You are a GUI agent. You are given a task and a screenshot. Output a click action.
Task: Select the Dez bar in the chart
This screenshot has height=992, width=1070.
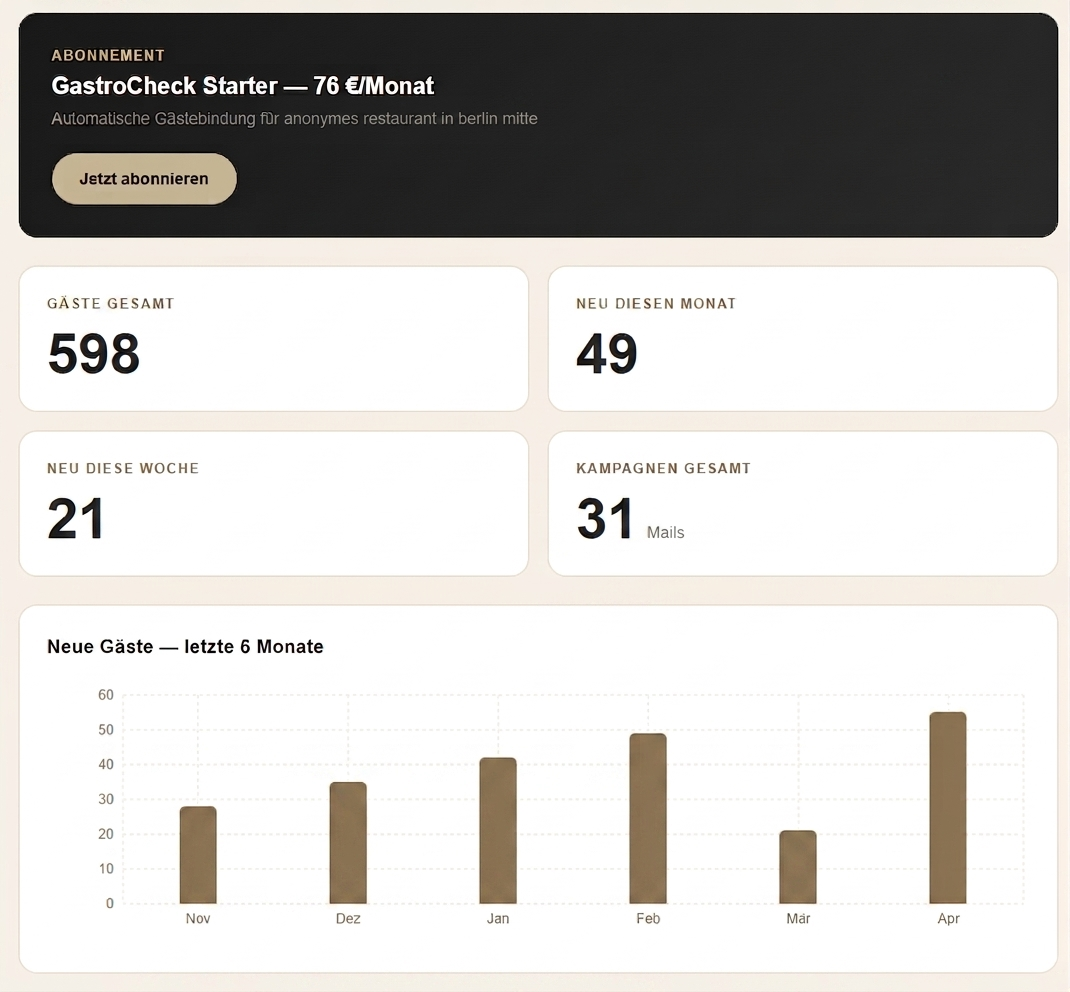(x=348, y=843)
